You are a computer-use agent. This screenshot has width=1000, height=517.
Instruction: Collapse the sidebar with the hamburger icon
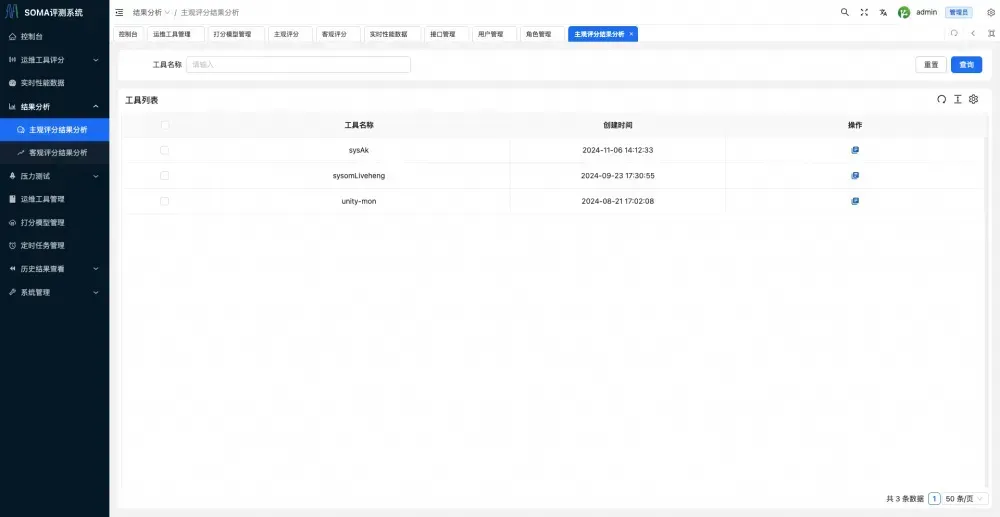[119, 12]
